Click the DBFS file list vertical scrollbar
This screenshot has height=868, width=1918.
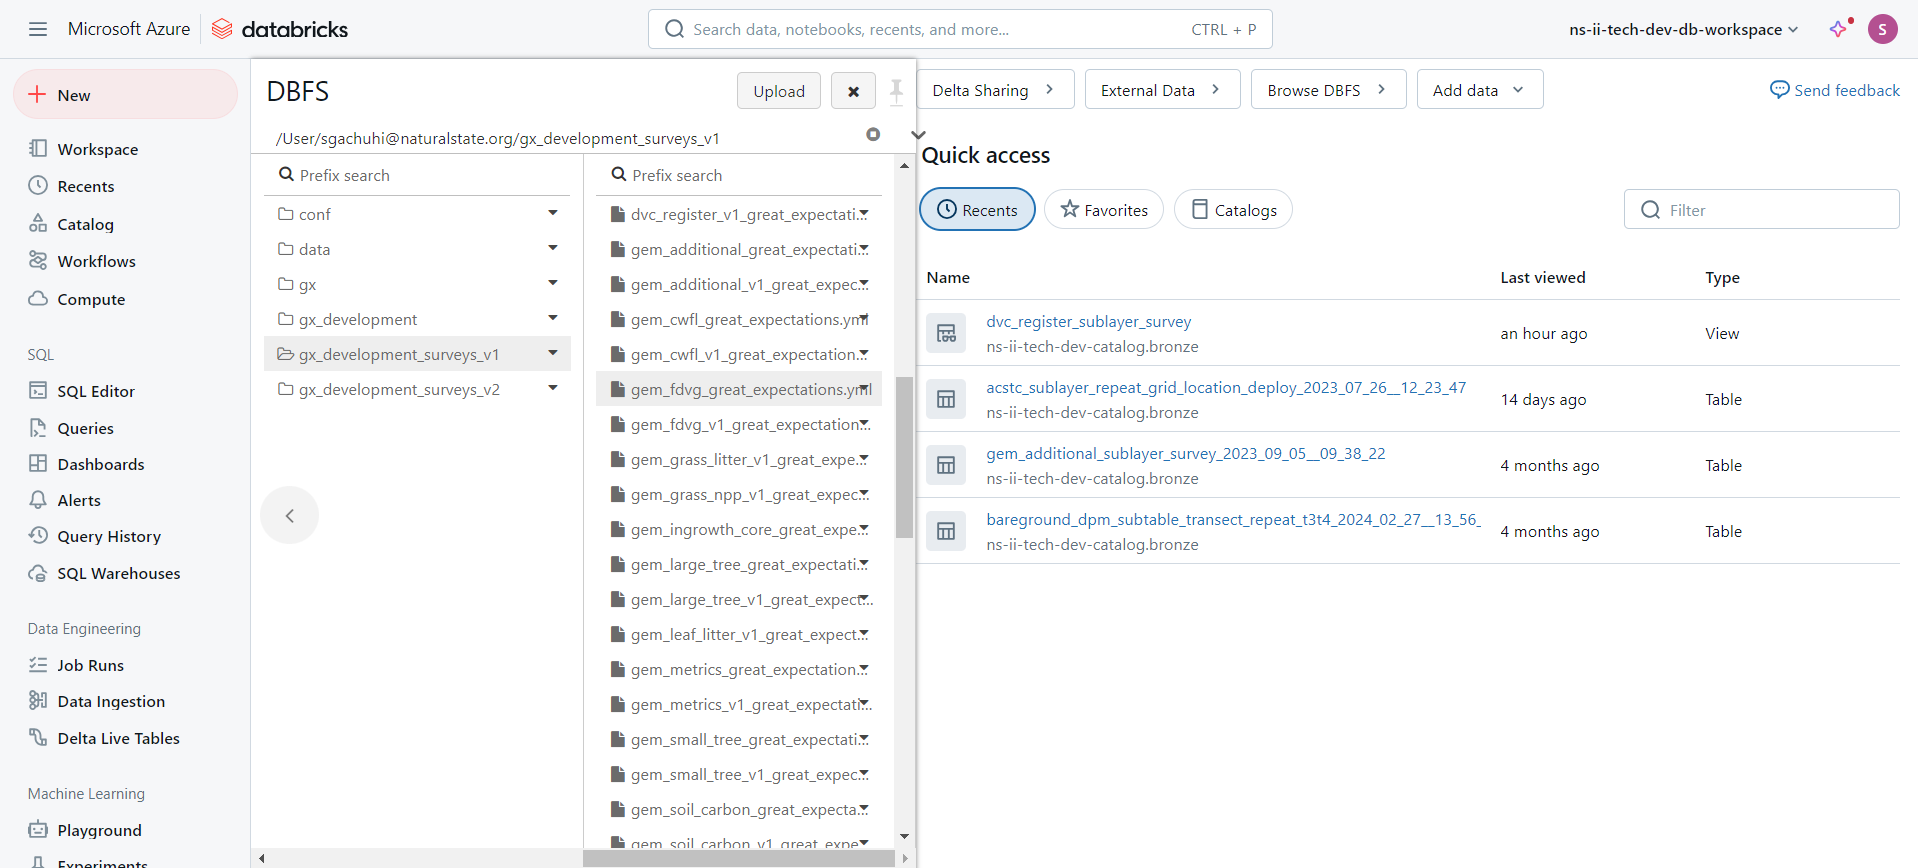[x=904, y=457]
